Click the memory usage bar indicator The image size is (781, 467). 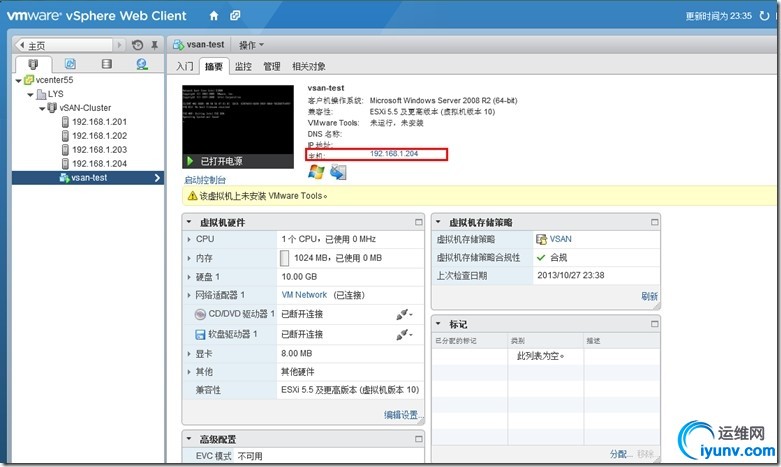(284, 258)
